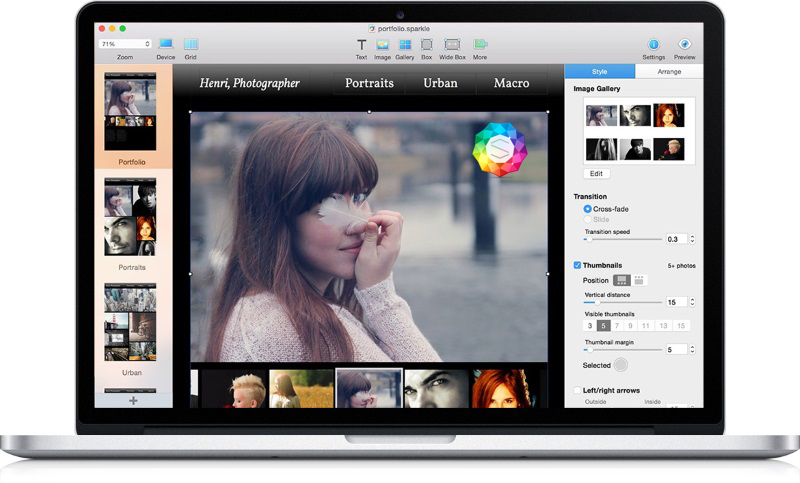Enable the Thumbnails checkbox
The width and height of the screenshot is (800, 483).
click(x=577, y=265)
